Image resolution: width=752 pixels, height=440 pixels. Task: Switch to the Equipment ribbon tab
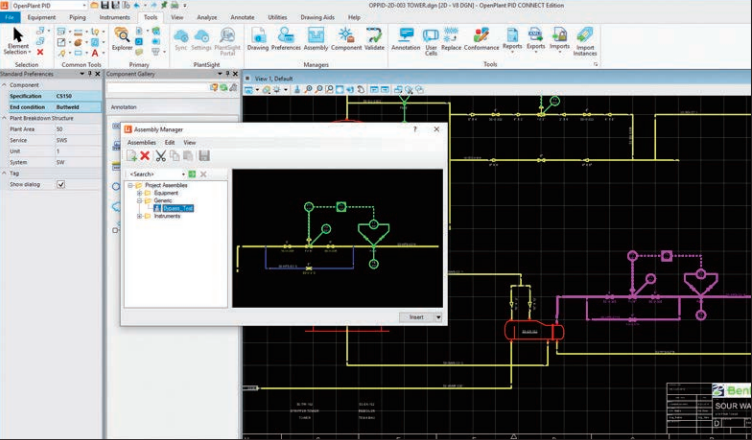[41, 17]
